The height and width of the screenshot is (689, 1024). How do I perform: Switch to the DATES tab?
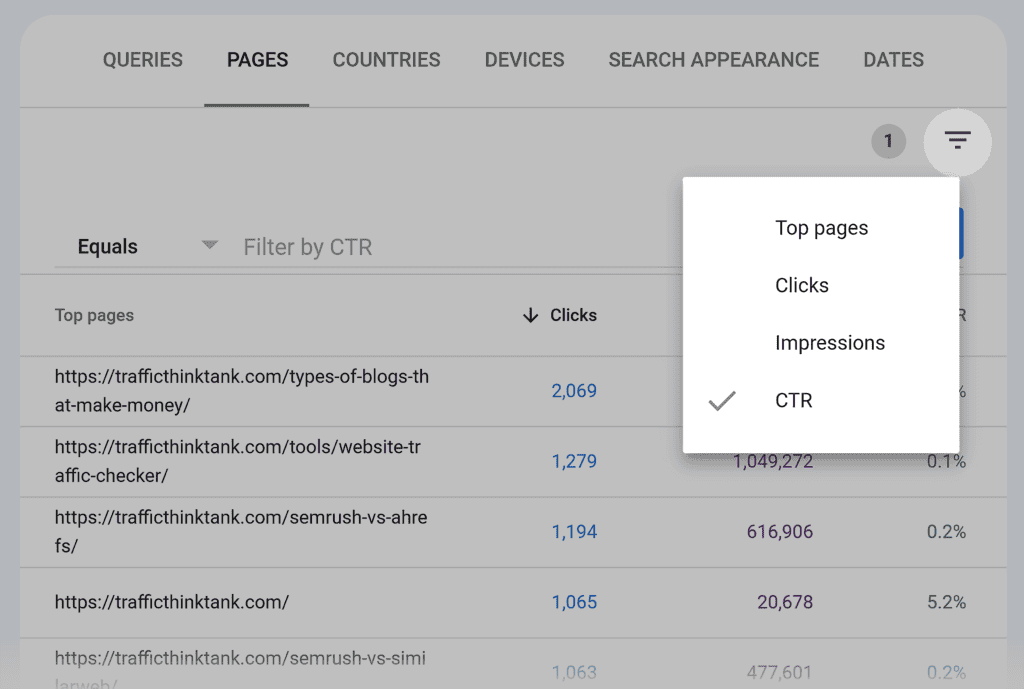click(x=893, y=60)
